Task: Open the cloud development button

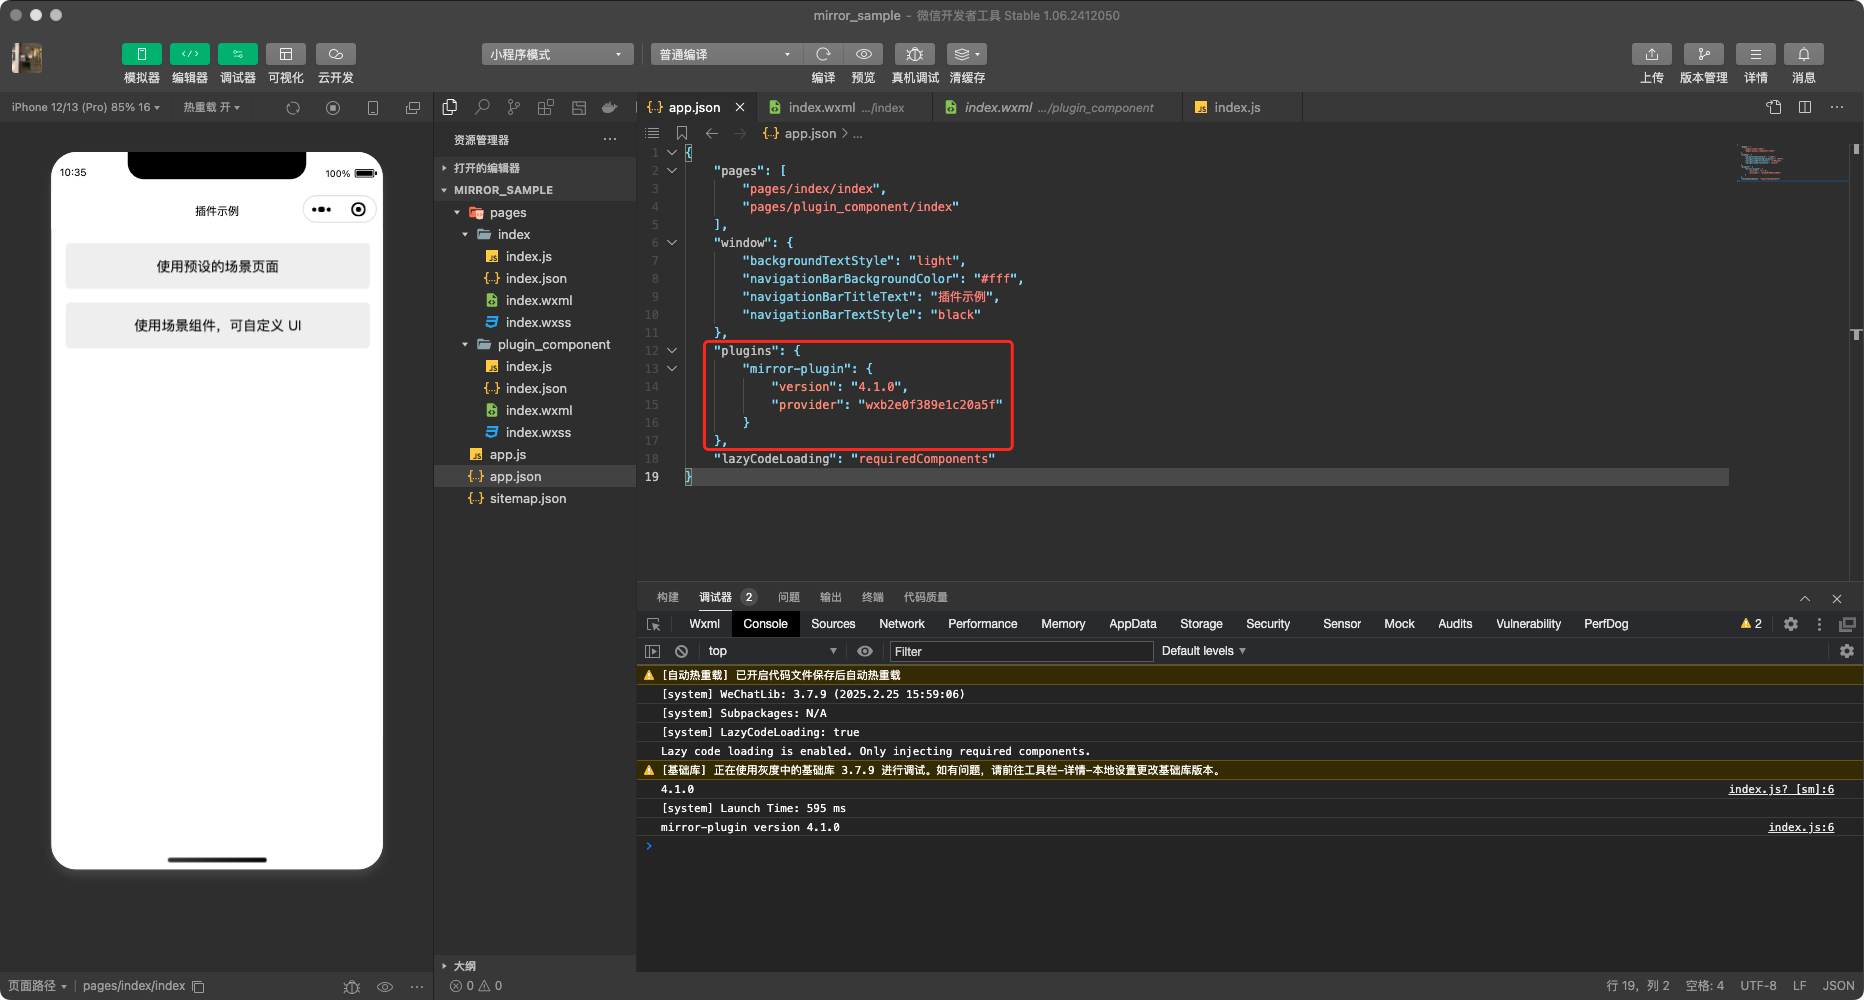Action: tap(335, 54)
